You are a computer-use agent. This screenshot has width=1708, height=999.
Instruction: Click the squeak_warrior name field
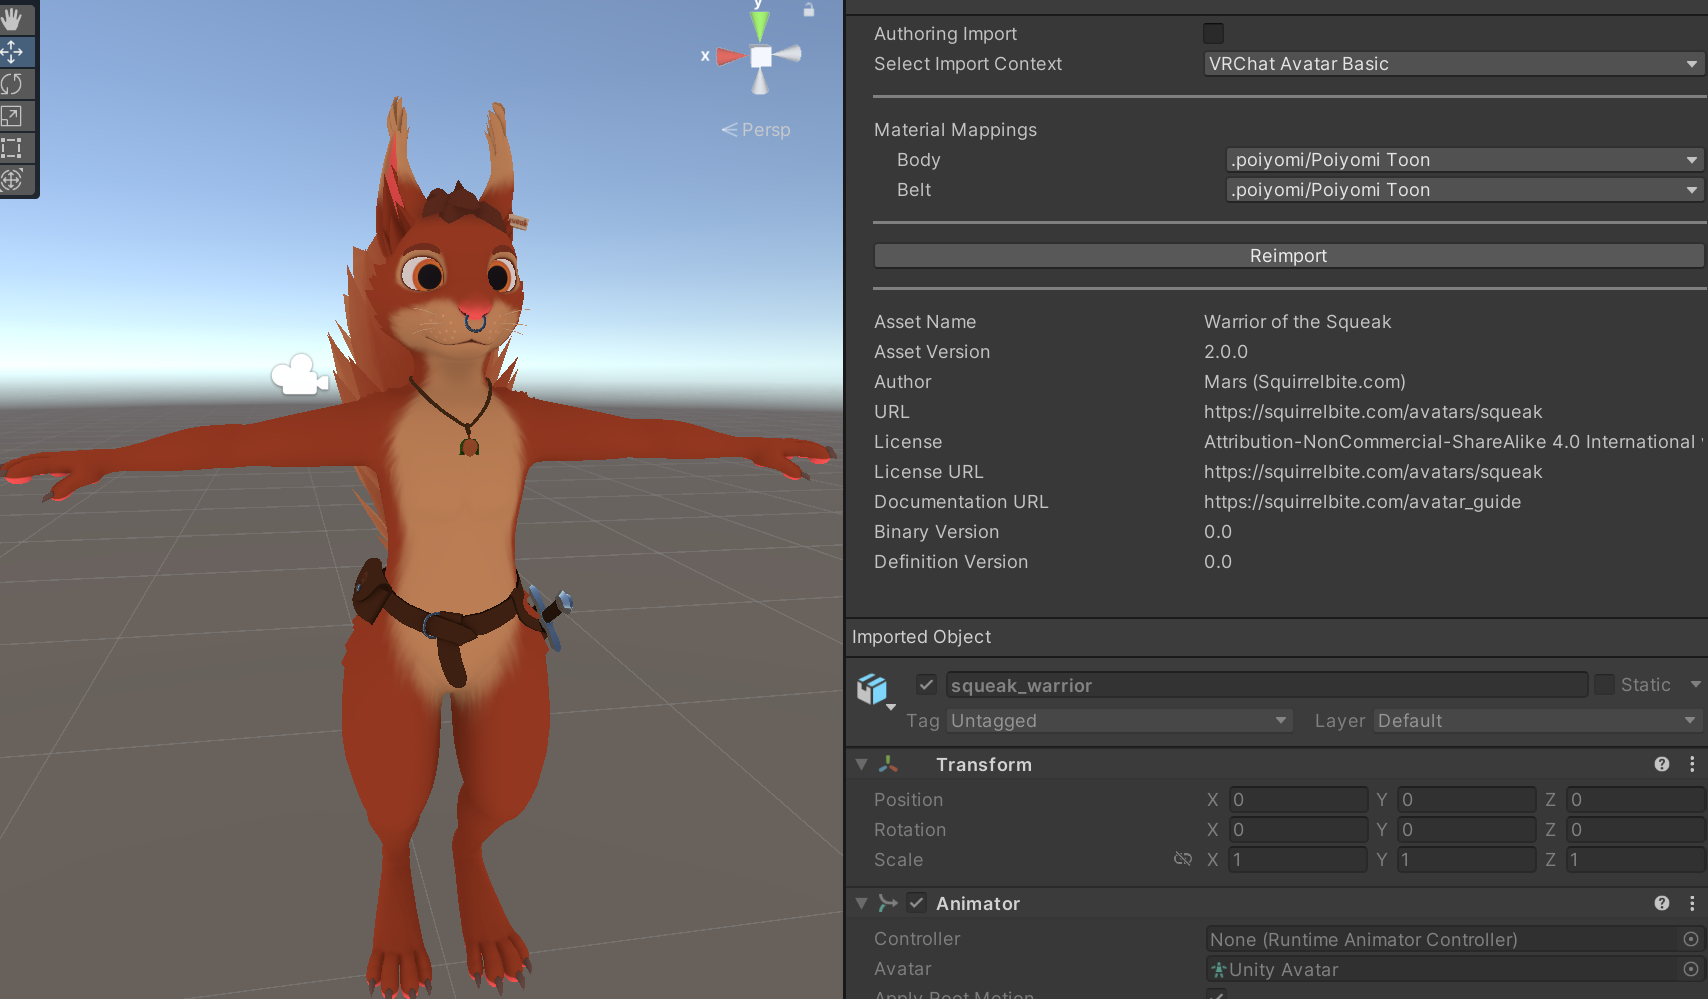click(x=1266, y=685)
